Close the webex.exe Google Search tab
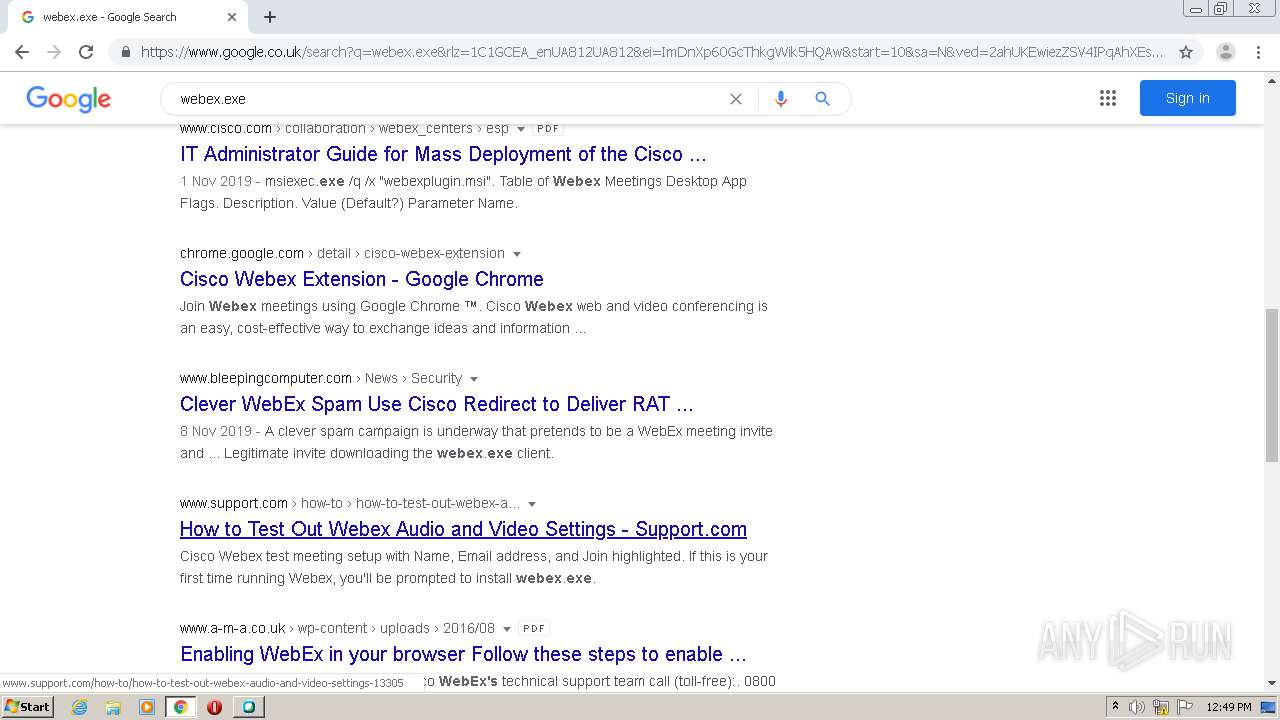 pos(232,17)
